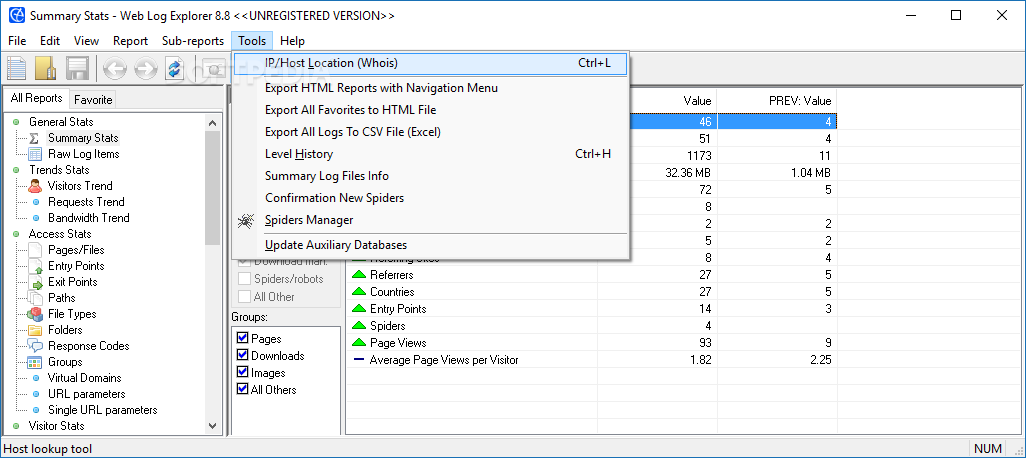Uncheck the All Others group checkbox
This screenshot has height=458, width=1026.
tap(243, 389)
